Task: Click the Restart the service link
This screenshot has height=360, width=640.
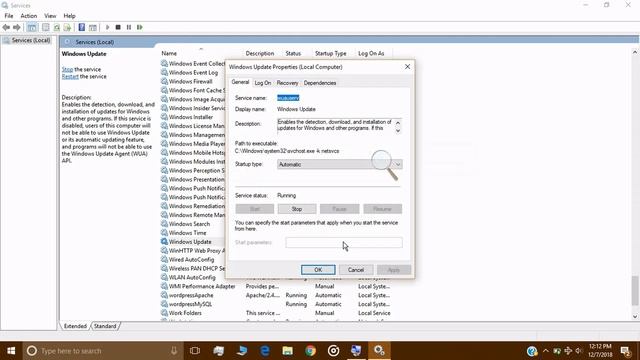Action: pos(70,76)
